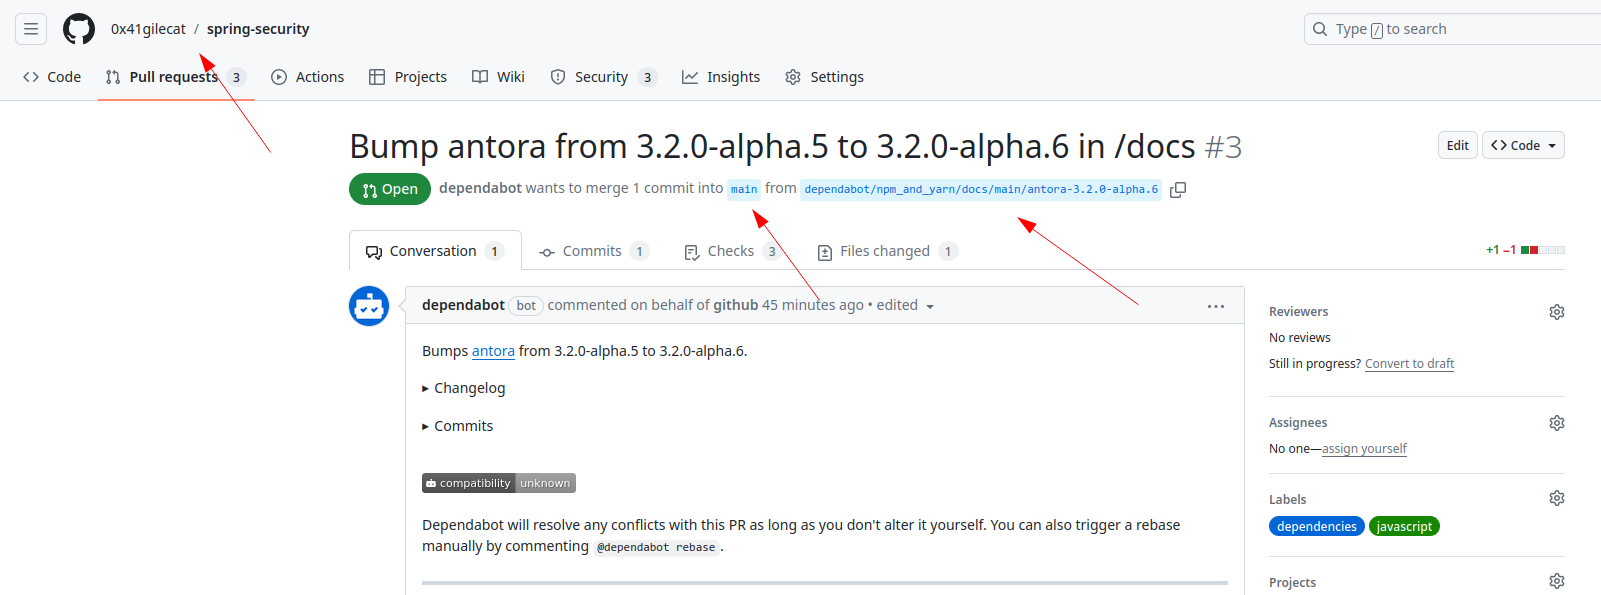Select the javascript label
Image resolution: width=1601 pixels, height=595 pixels.
tap(1404, 527)
